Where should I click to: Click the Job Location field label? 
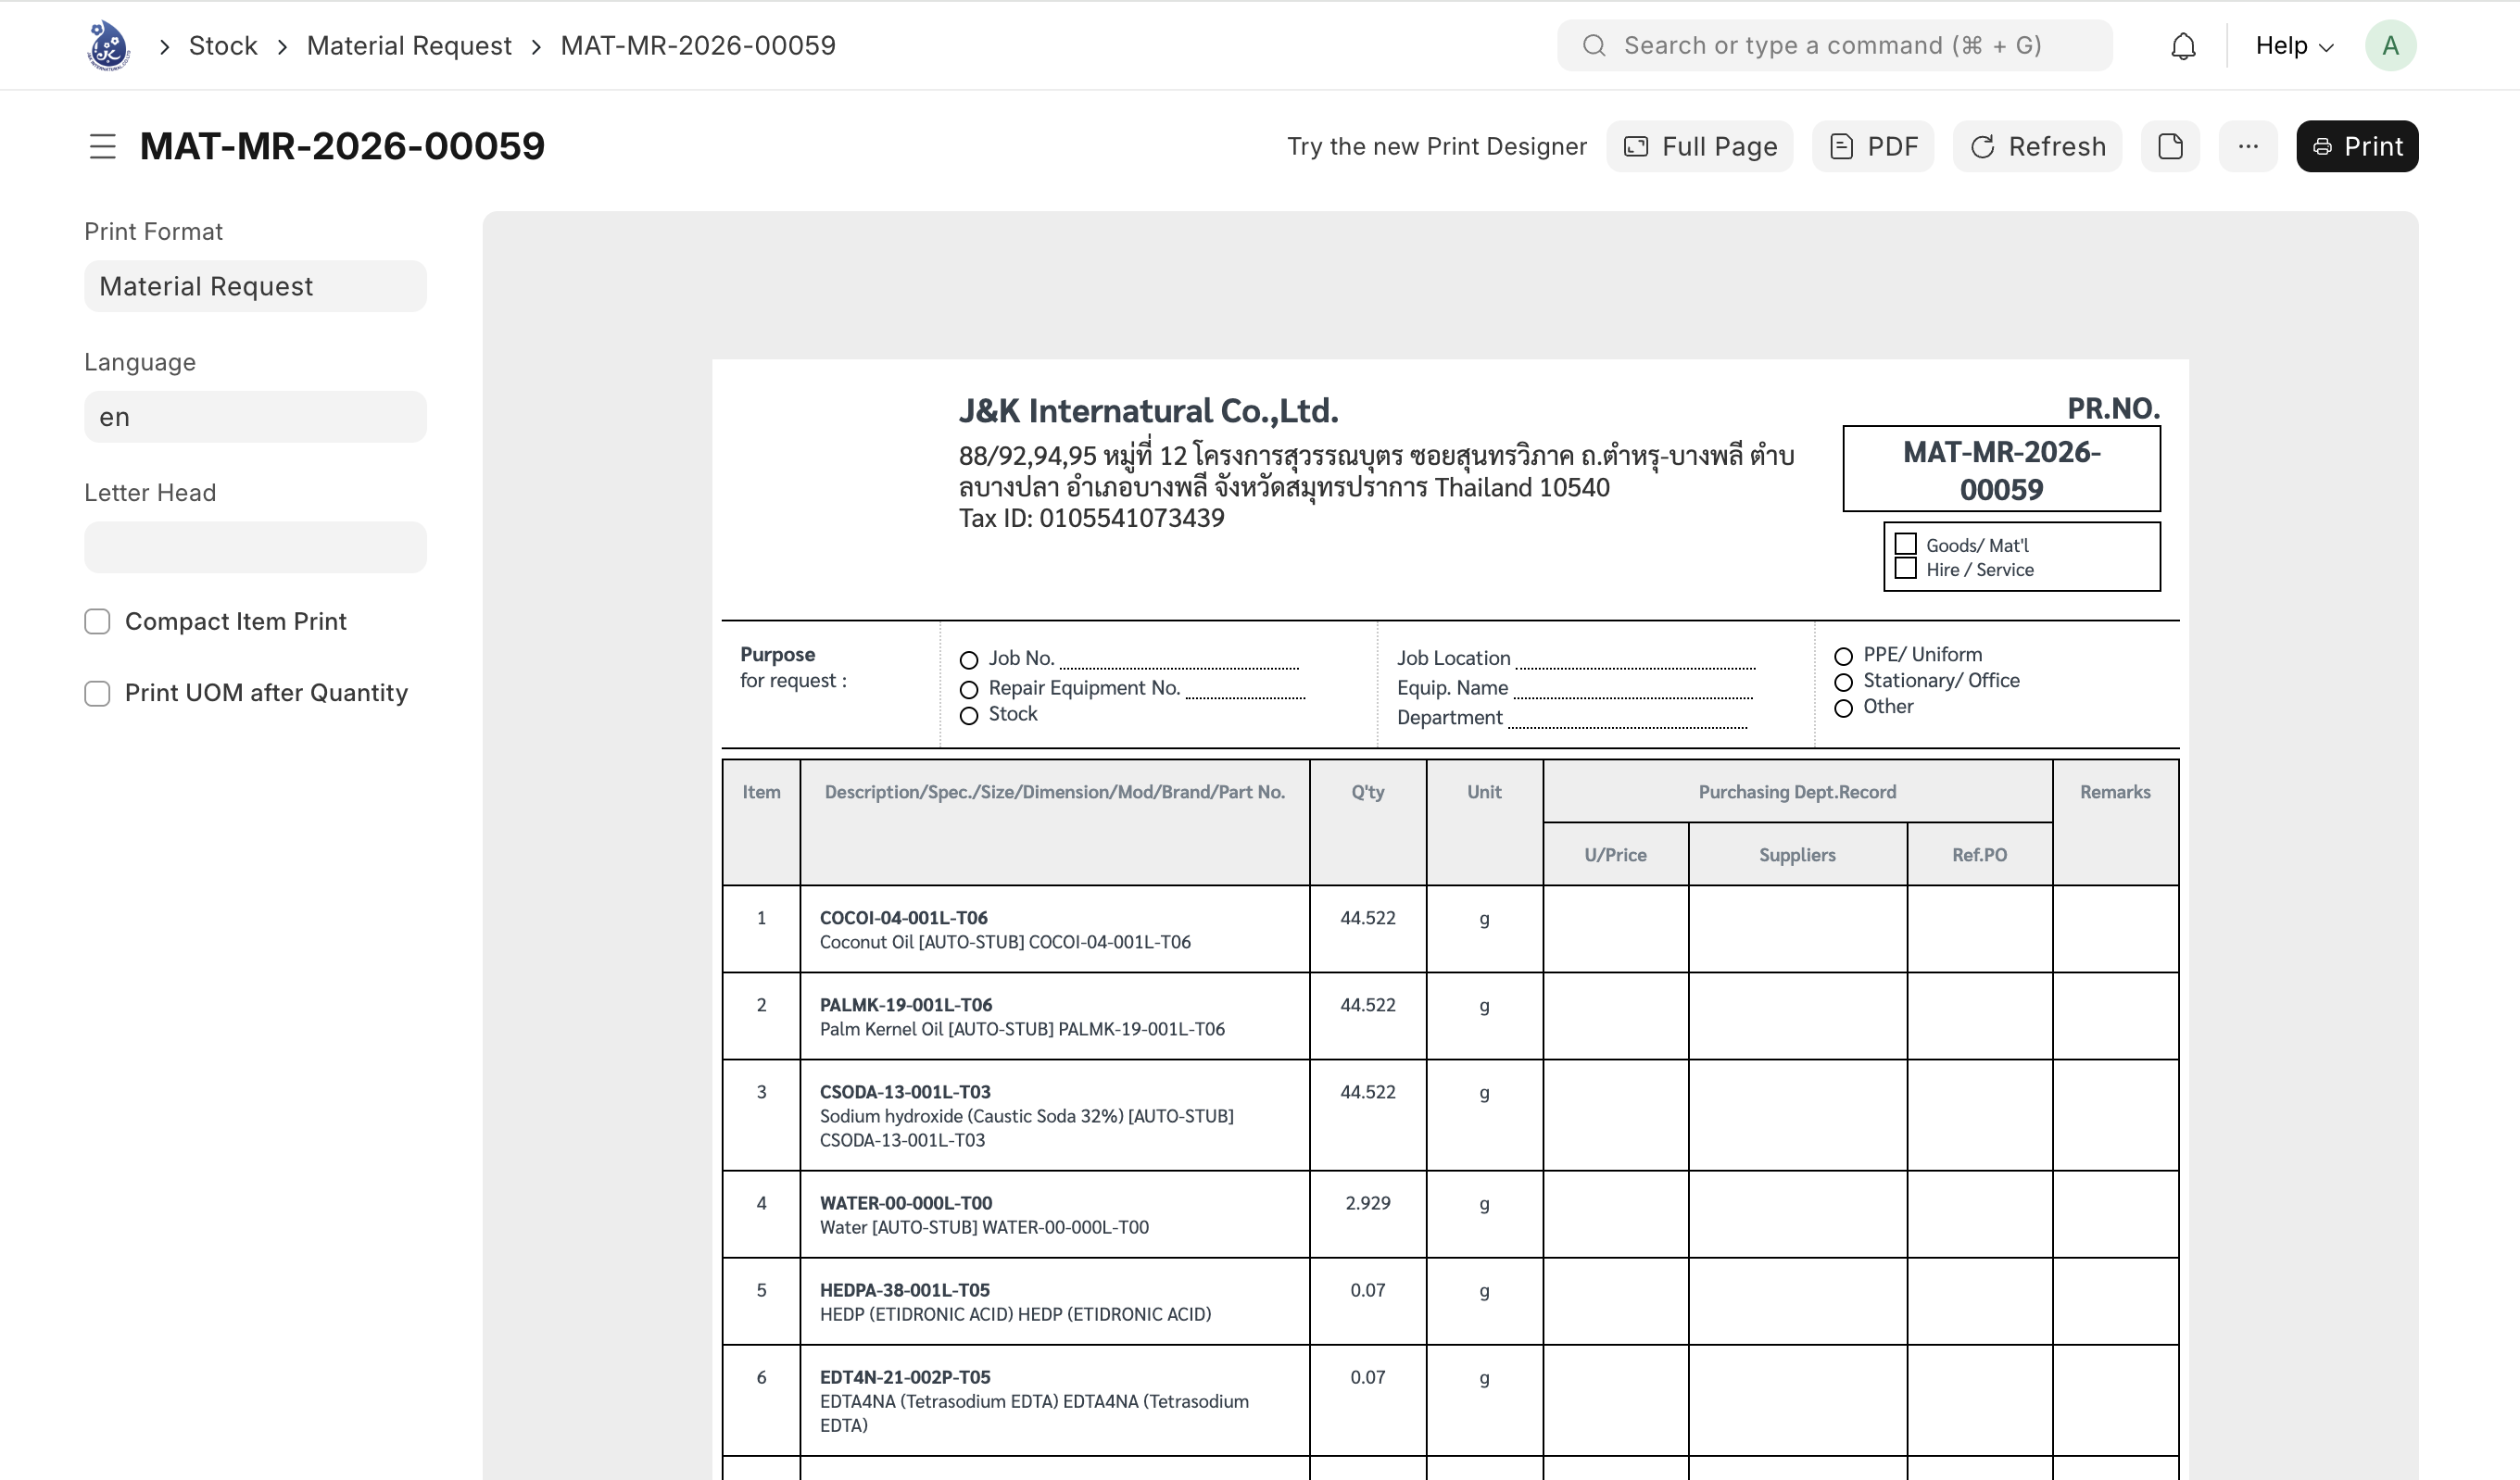1453,658
